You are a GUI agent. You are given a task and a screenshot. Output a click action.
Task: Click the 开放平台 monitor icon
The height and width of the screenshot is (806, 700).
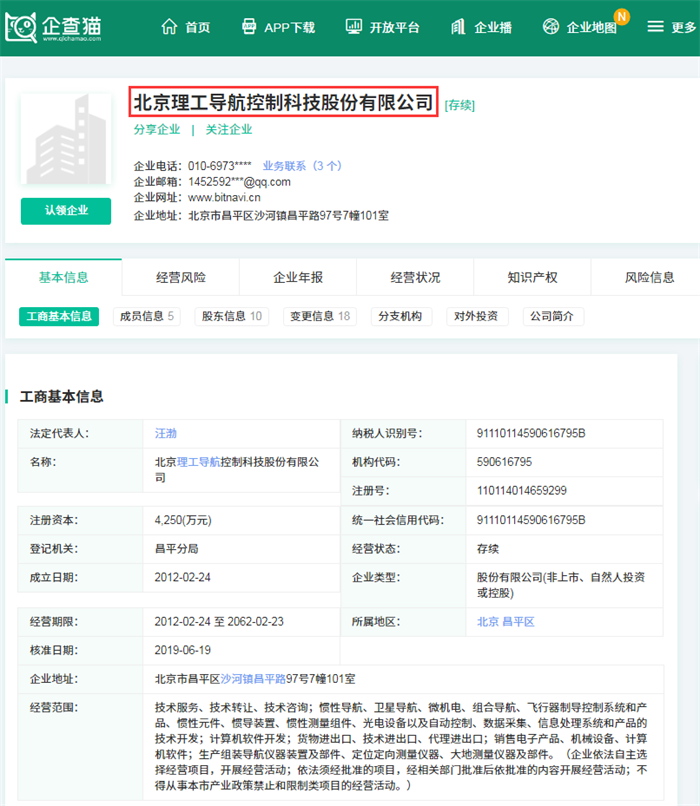coord(354,26)
